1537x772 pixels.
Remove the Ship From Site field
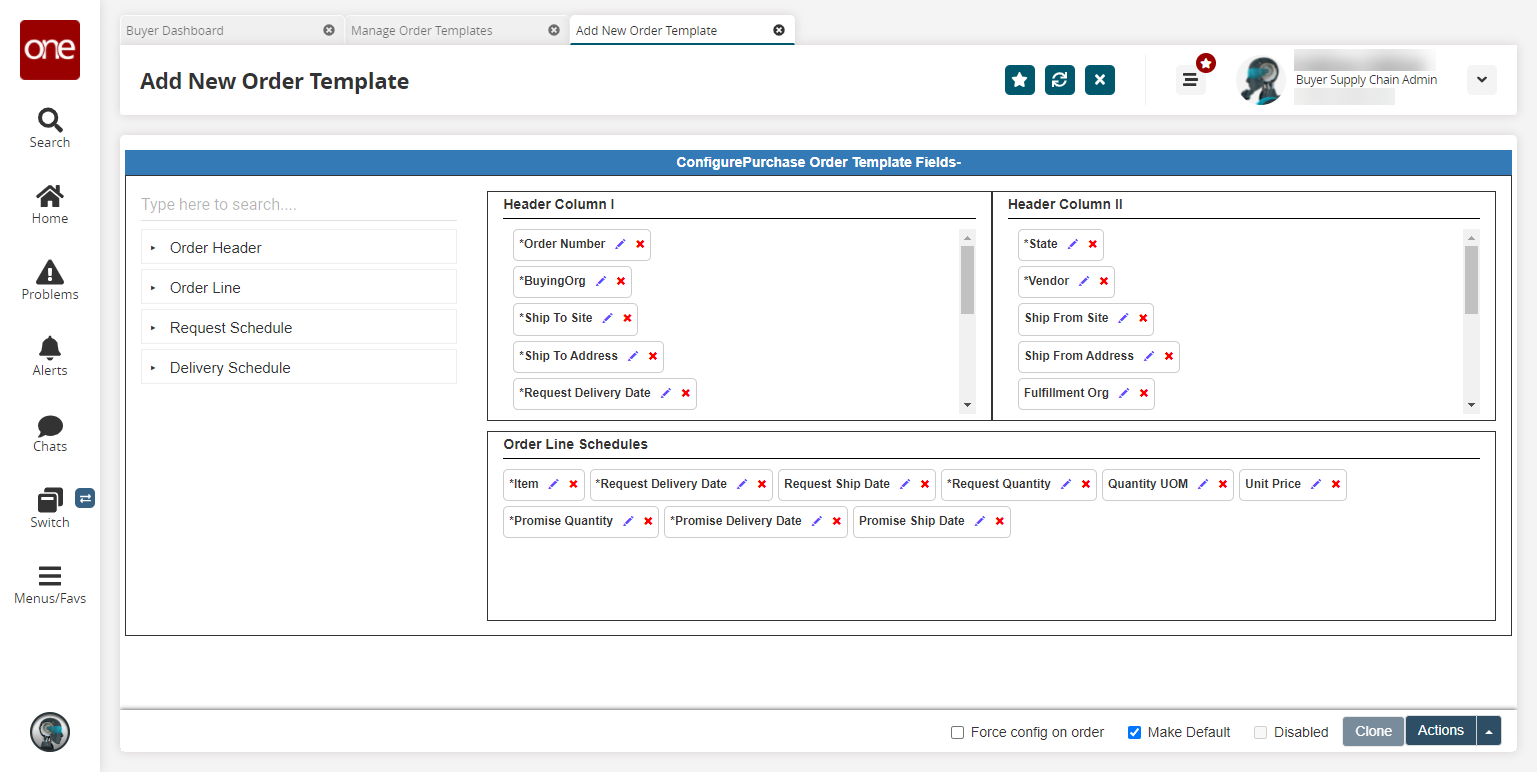pyautogui.click(x=1143, y=318)
